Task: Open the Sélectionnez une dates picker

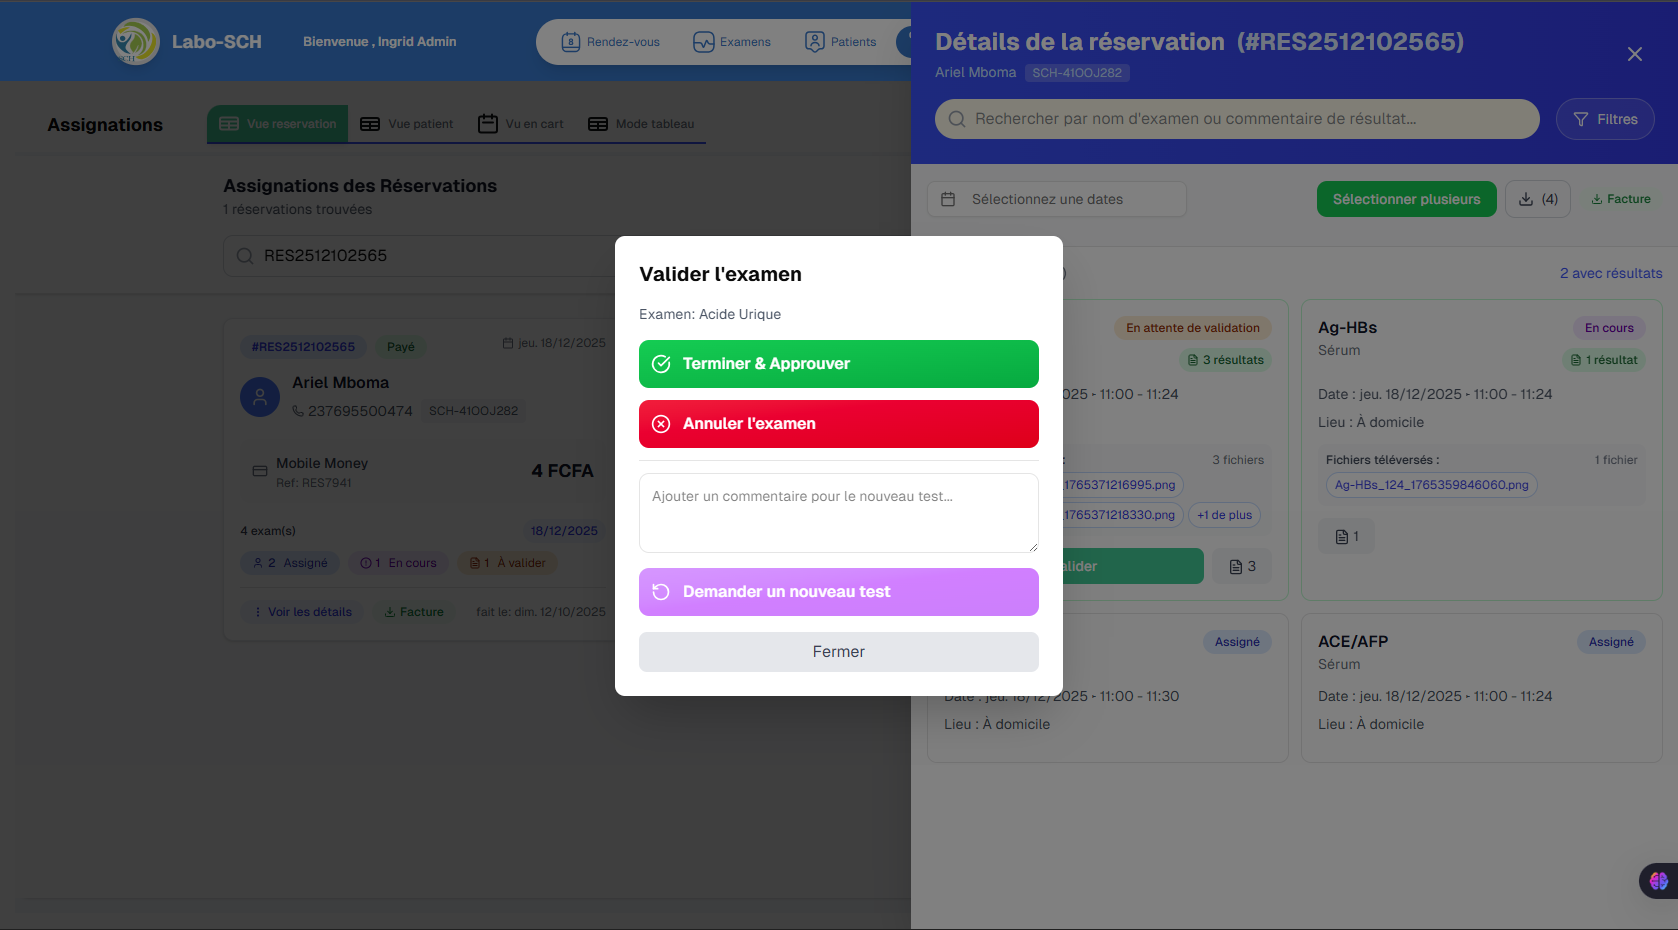Action: tap(1056, 199)
